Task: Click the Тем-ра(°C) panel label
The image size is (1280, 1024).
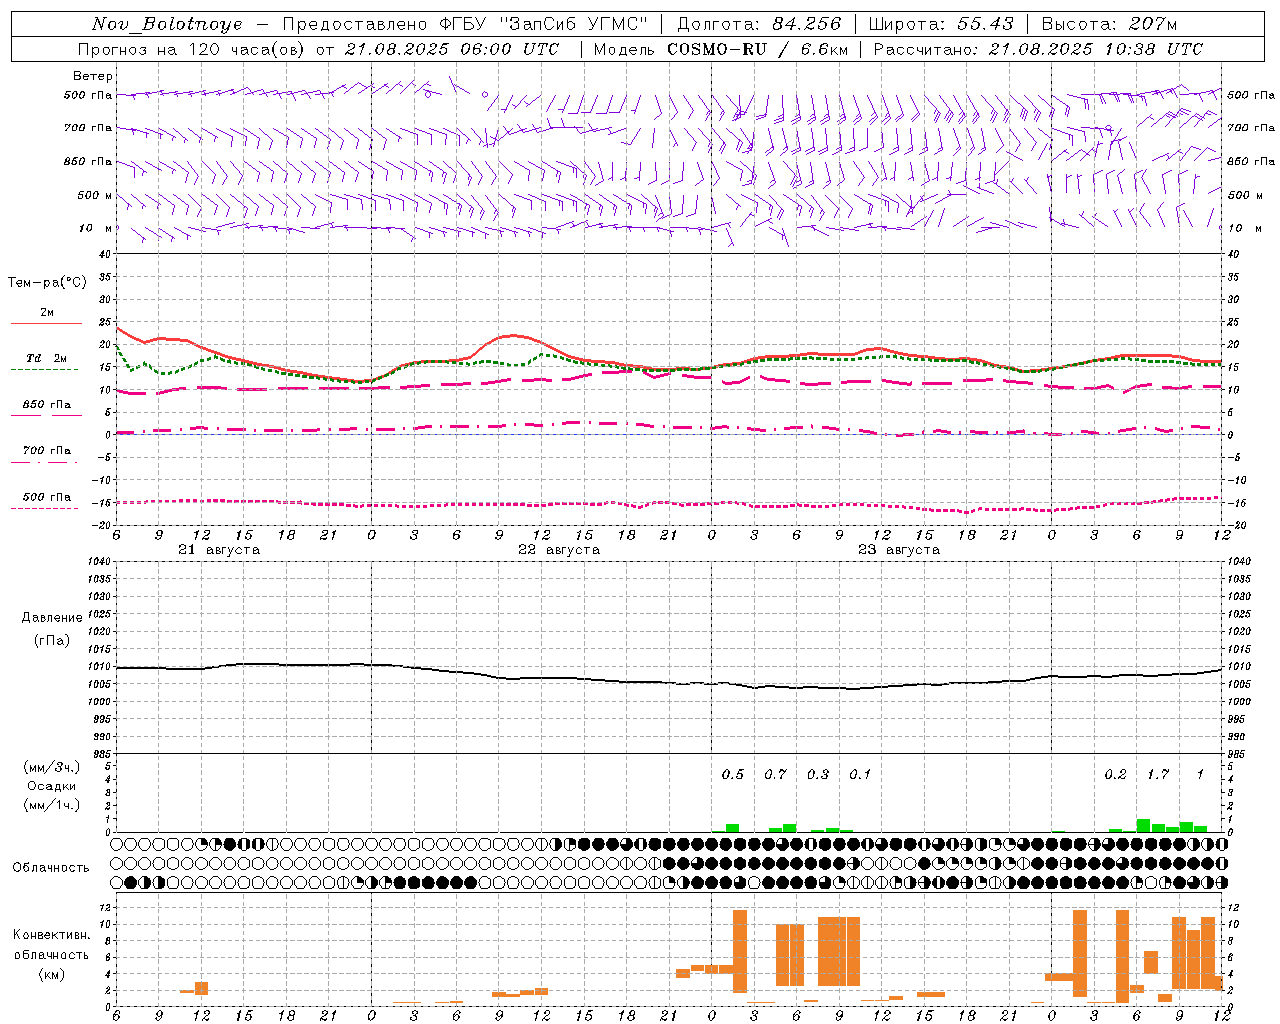Action: tap(47, 283)
